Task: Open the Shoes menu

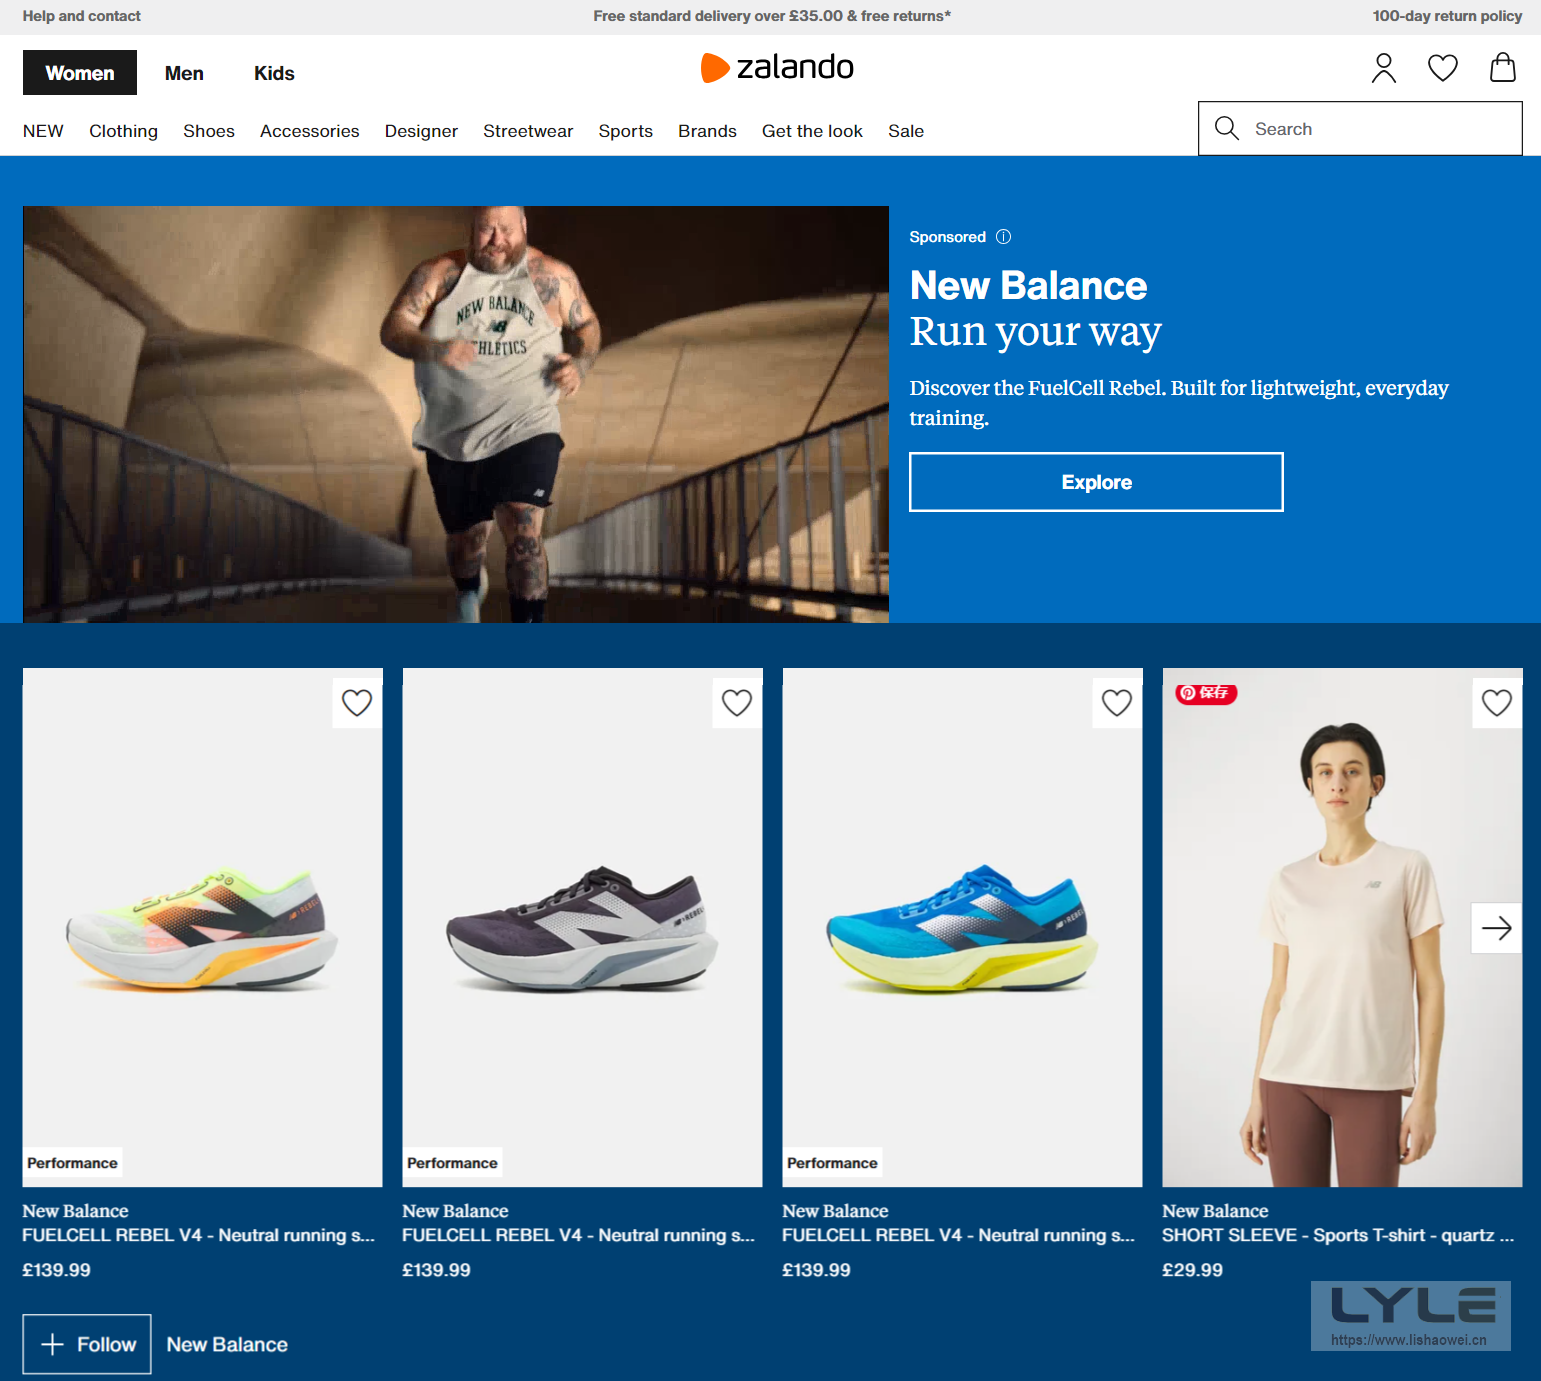Action: pos(209,131)
